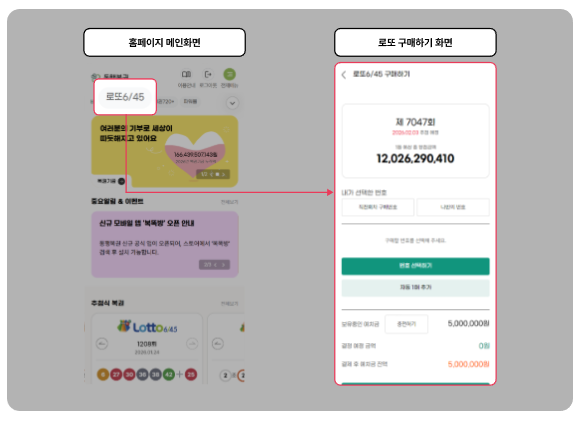Show the previous Lotto 6/45 draw round
582x421 pixels.
coord(102,344)
